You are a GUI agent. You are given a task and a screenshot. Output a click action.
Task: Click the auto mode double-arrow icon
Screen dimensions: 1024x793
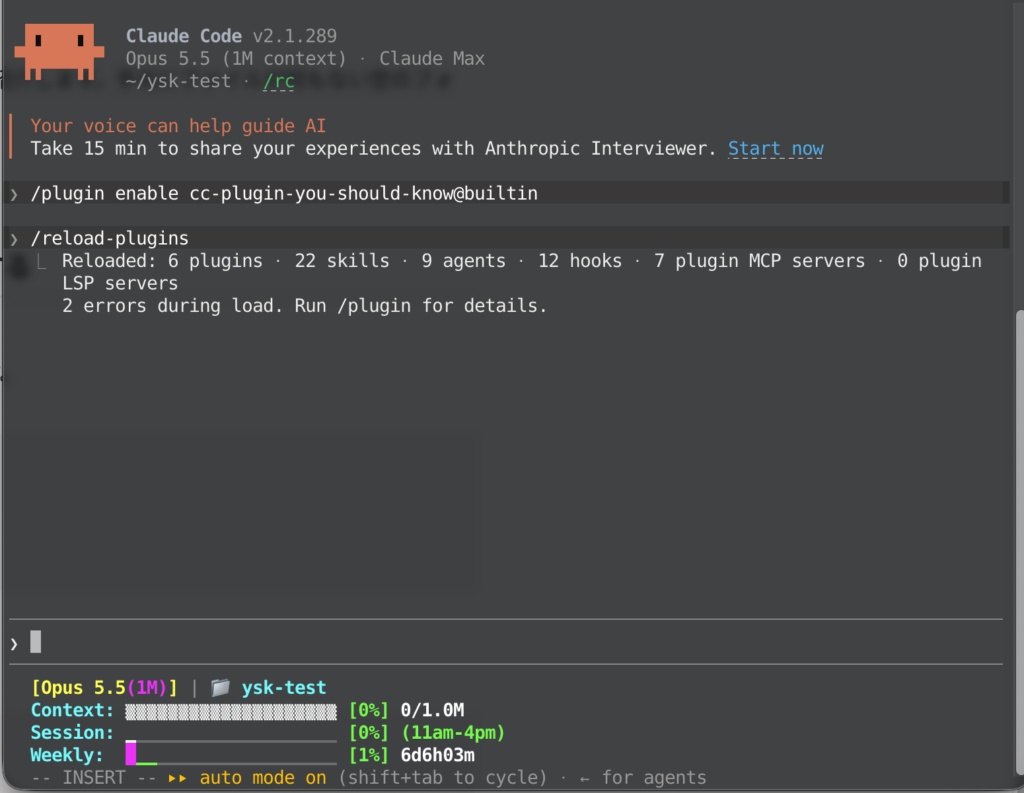click(177, 778)
